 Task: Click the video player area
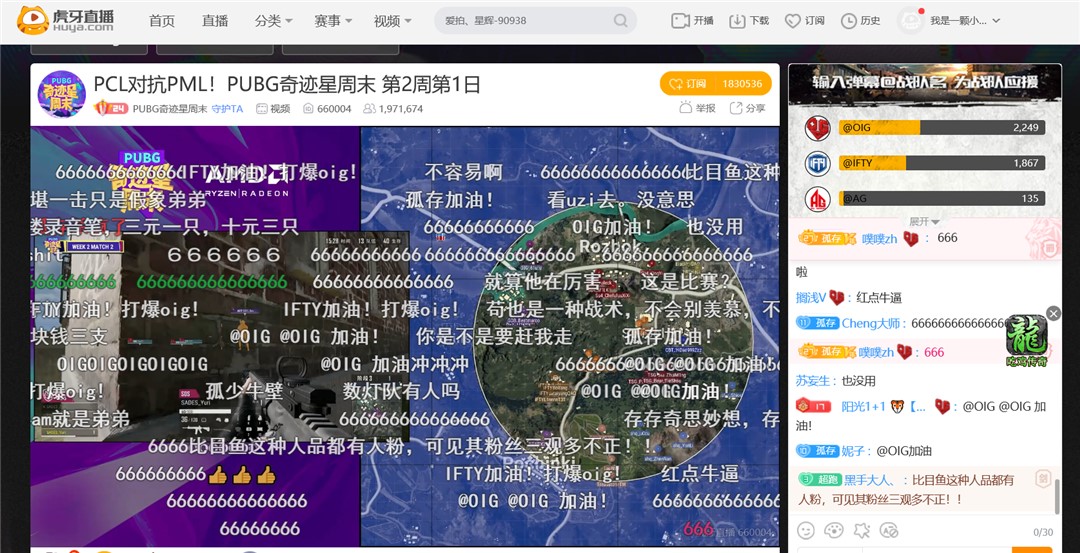(x=405, y=336)
